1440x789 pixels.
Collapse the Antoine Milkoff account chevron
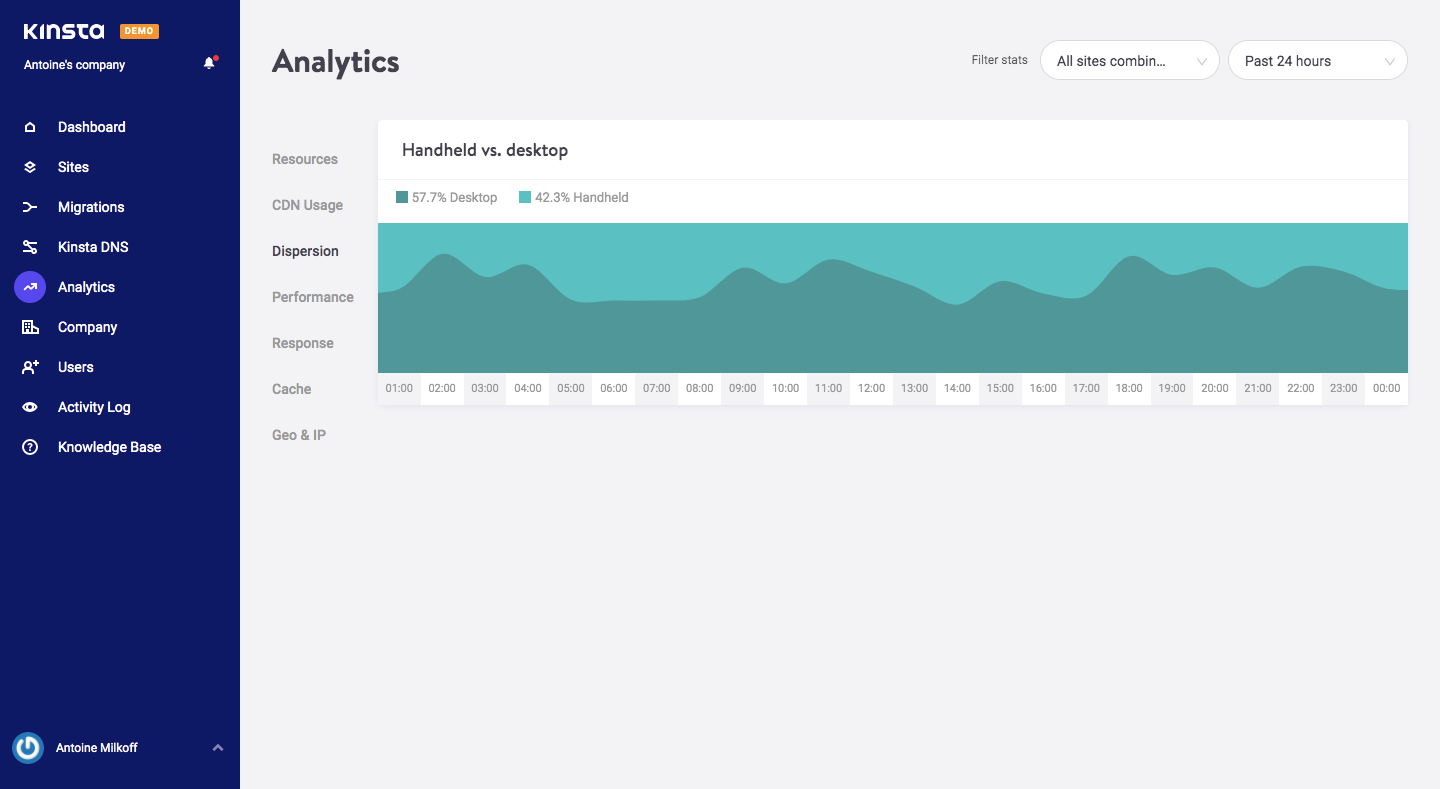218,747
